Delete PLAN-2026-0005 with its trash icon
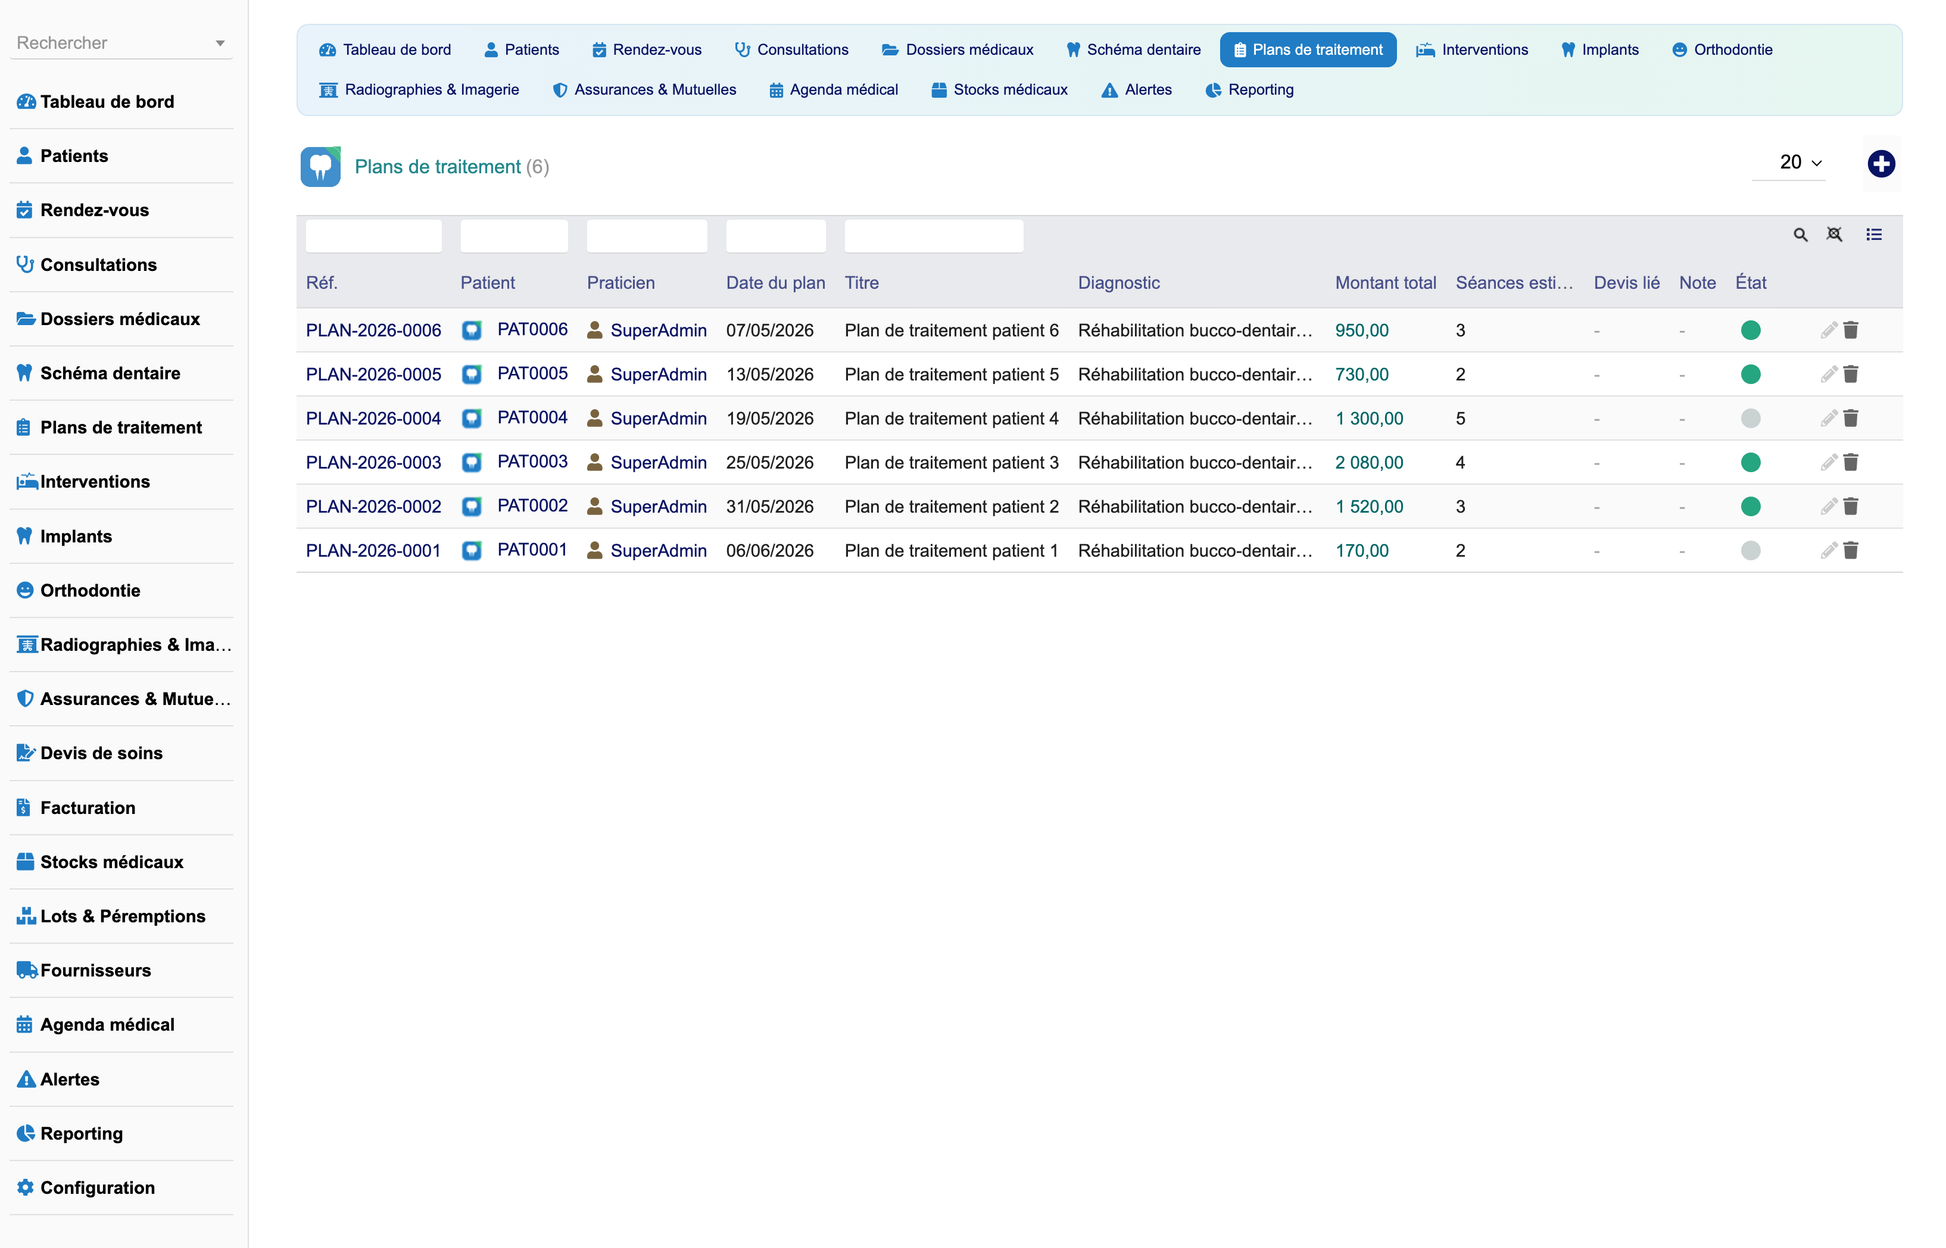This screenshot has height=1248, width=1946. point(1851,374)
